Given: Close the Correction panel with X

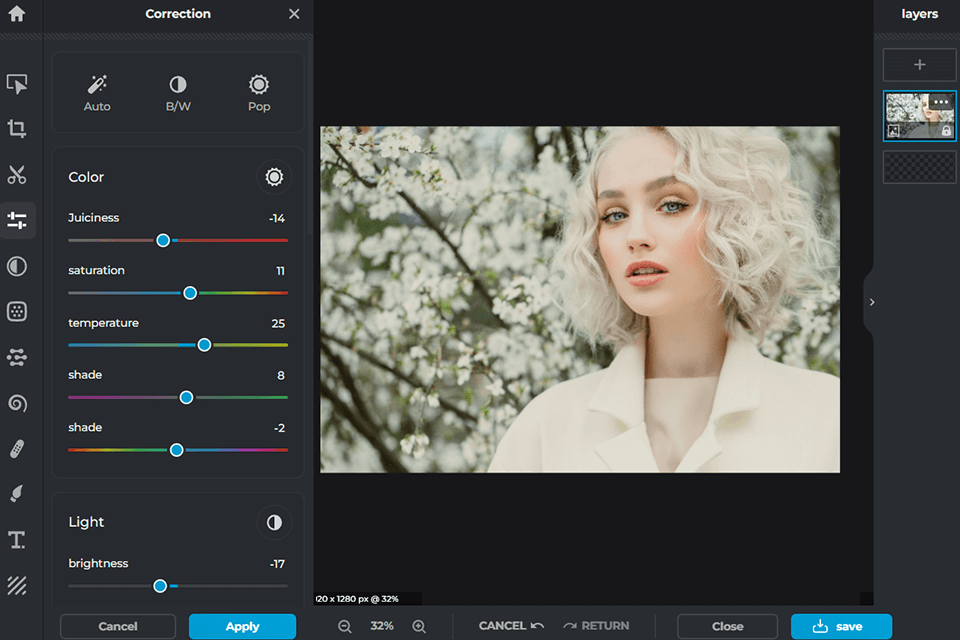Looking at the screenshot, I should tap(294, 14).
